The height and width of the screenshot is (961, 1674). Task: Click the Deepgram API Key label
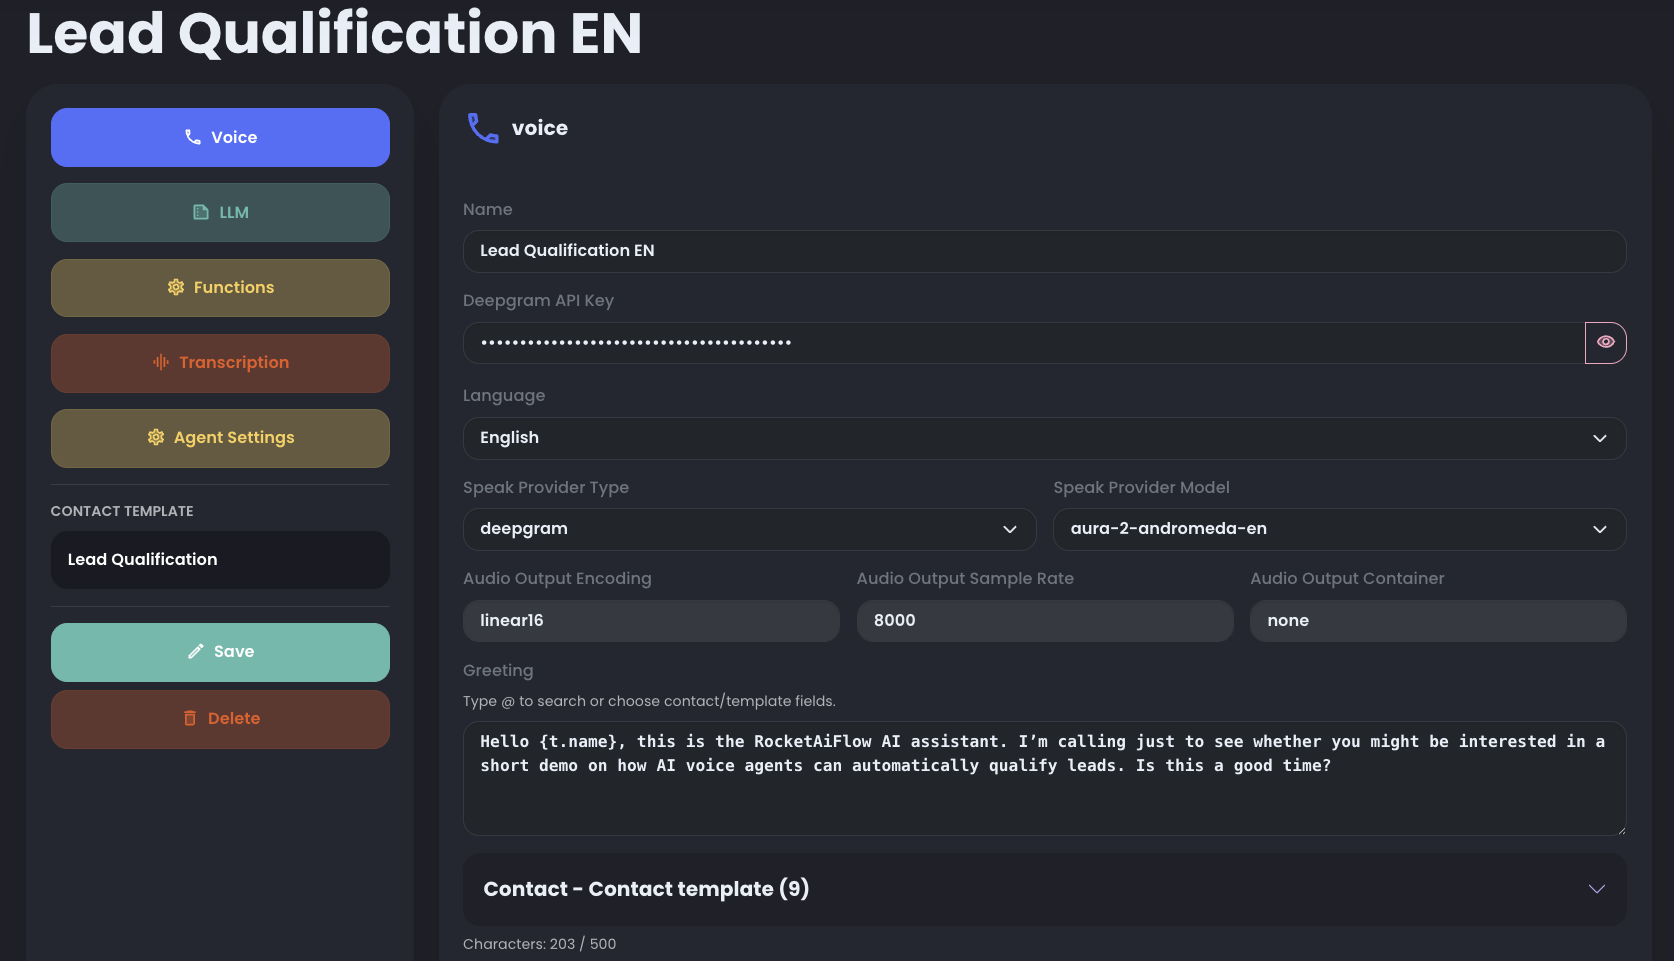tap(538, 301)
